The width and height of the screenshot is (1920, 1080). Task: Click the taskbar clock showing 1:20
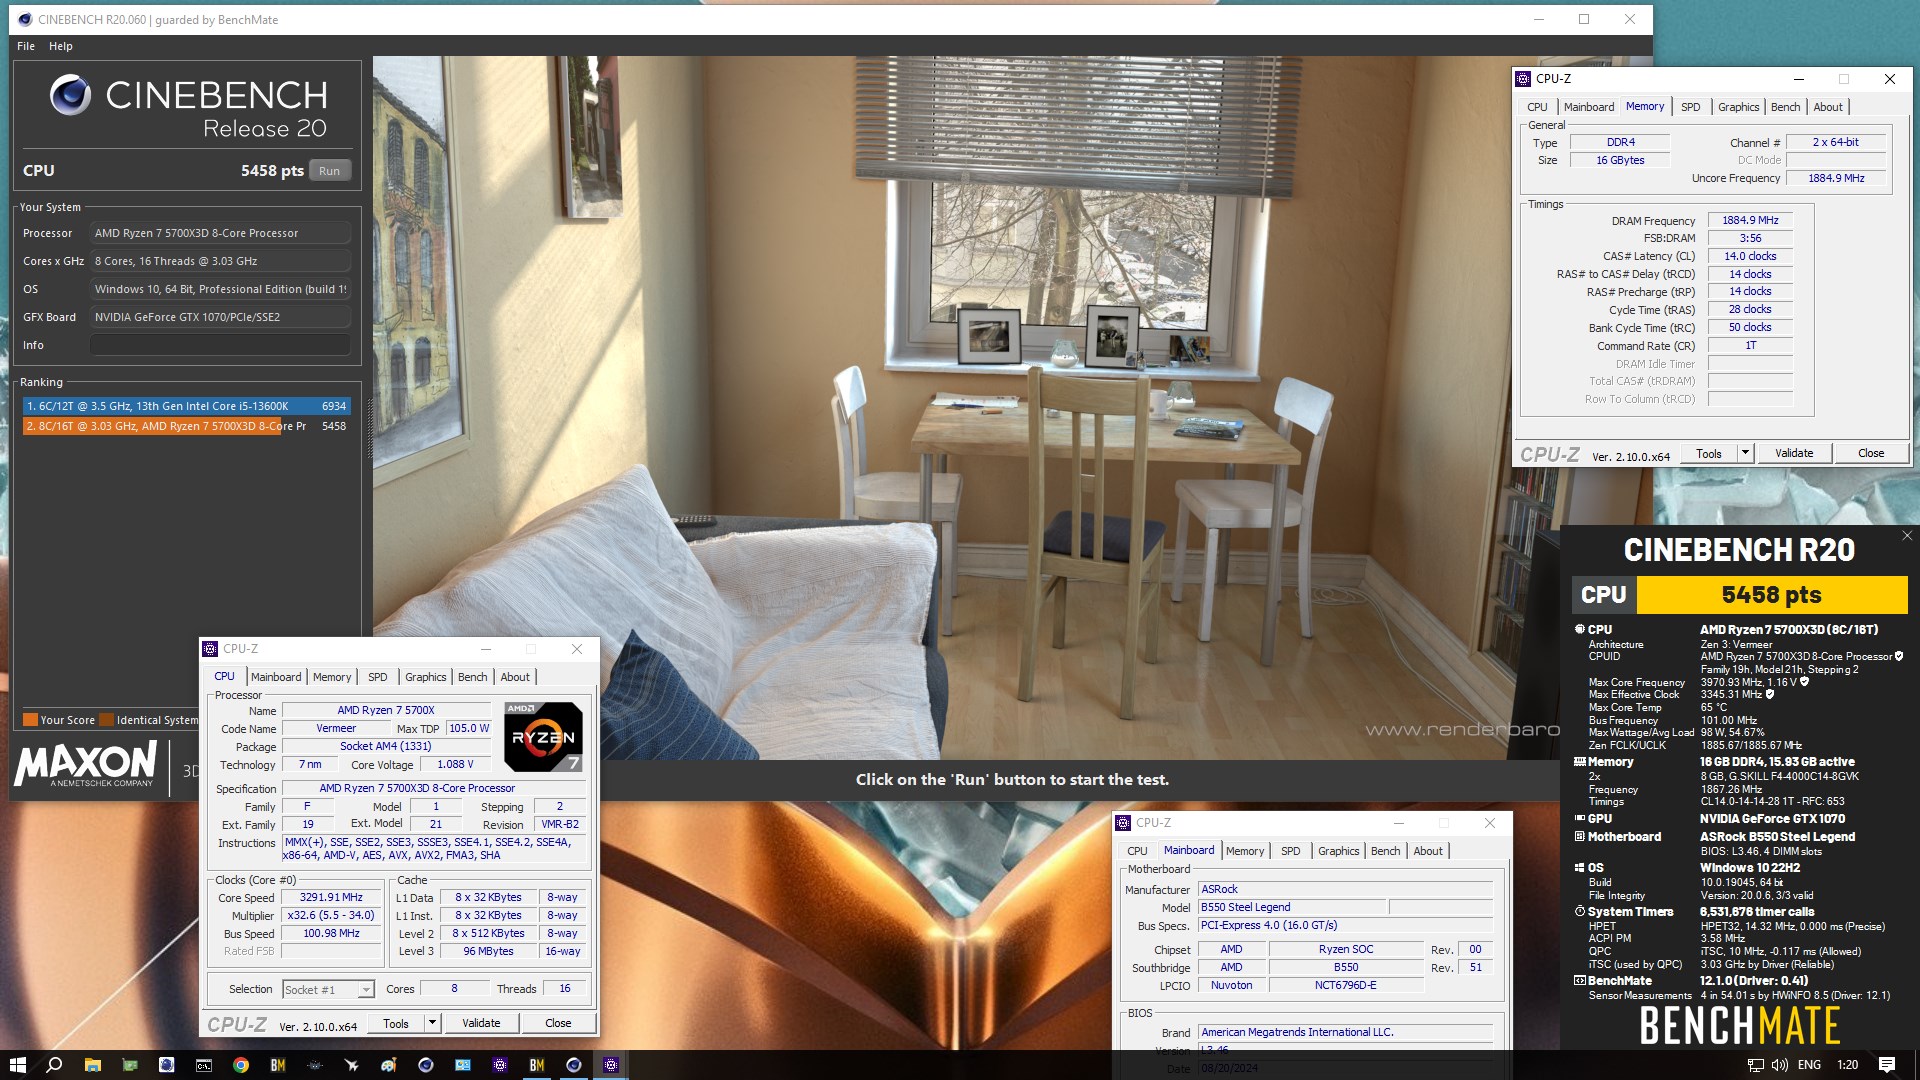[x=1847, y=1065]
